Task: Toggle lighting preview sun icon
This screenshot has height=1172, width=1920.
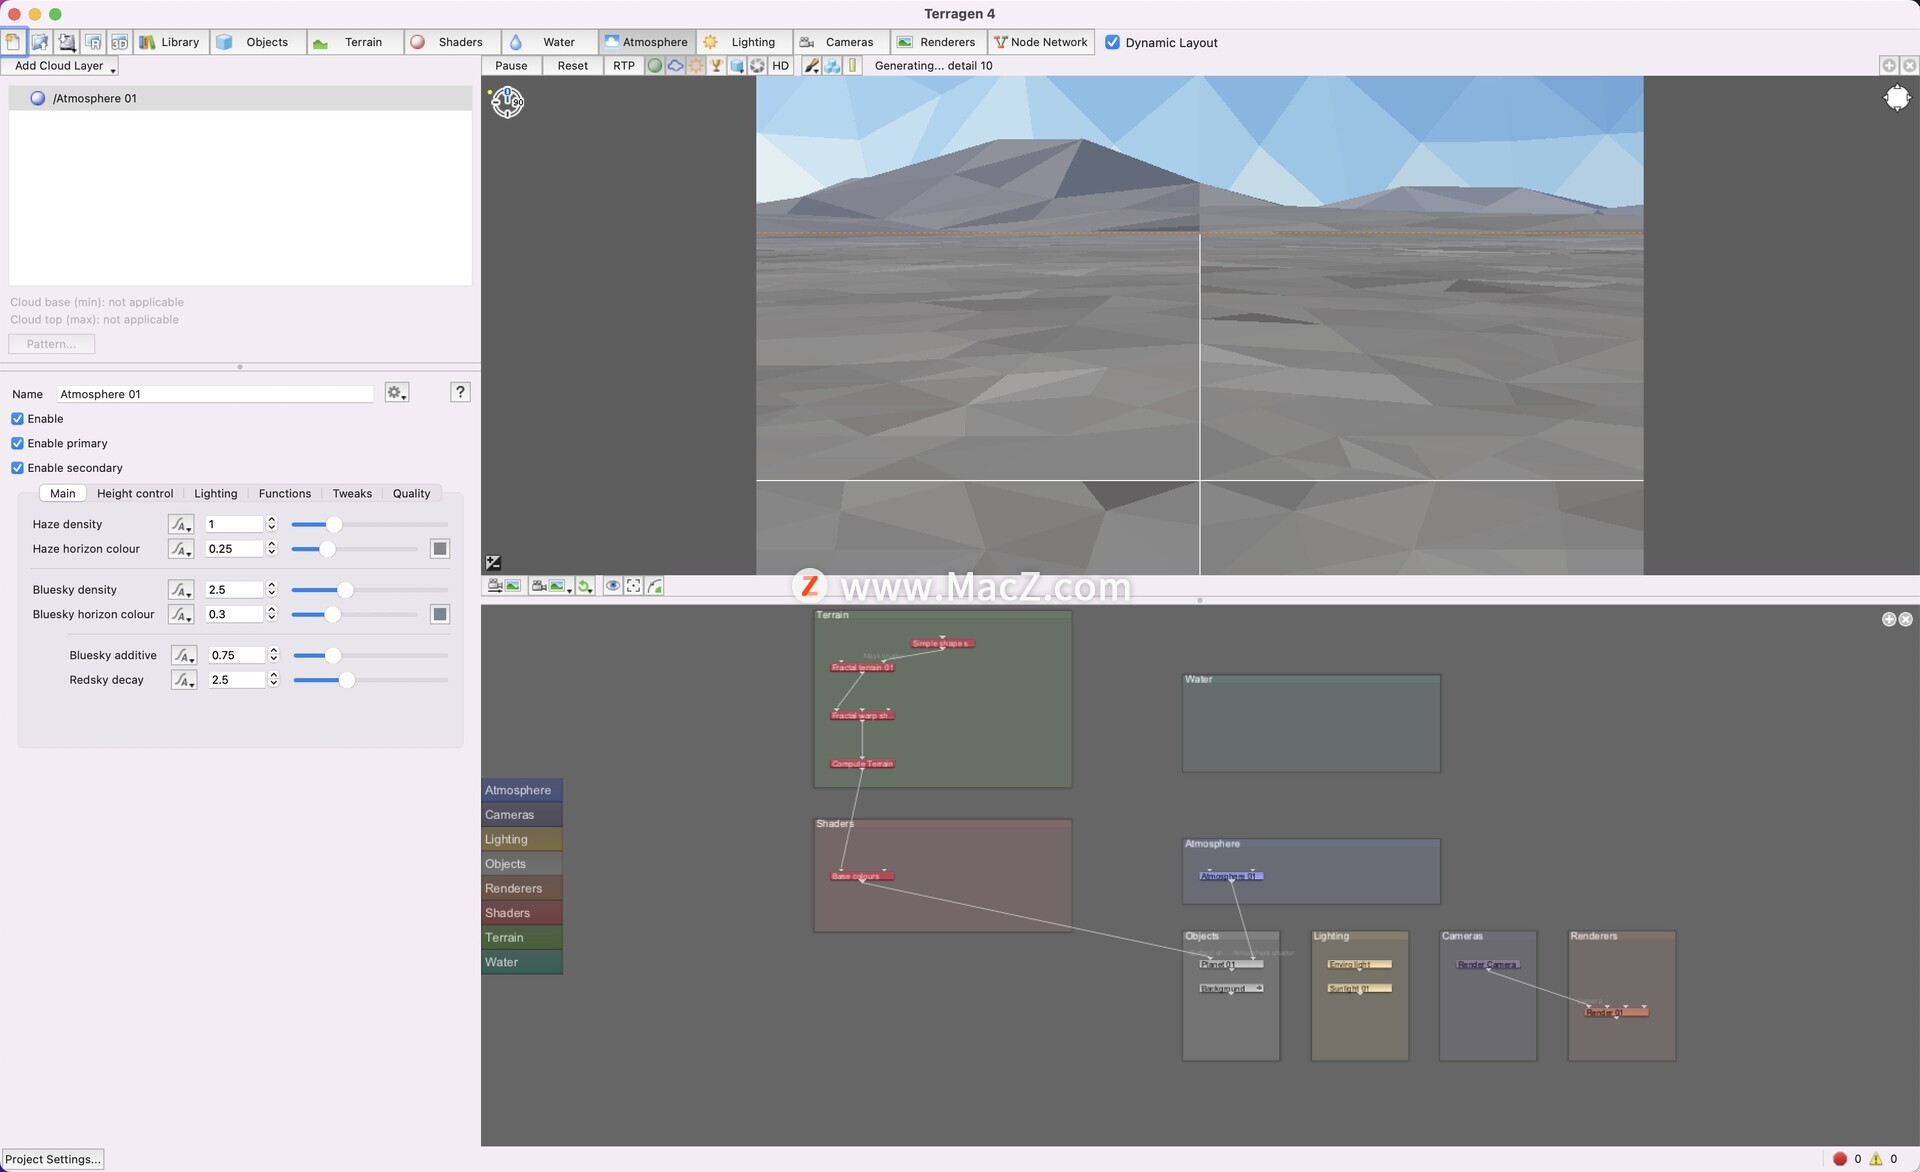Action: click(696, 66)
